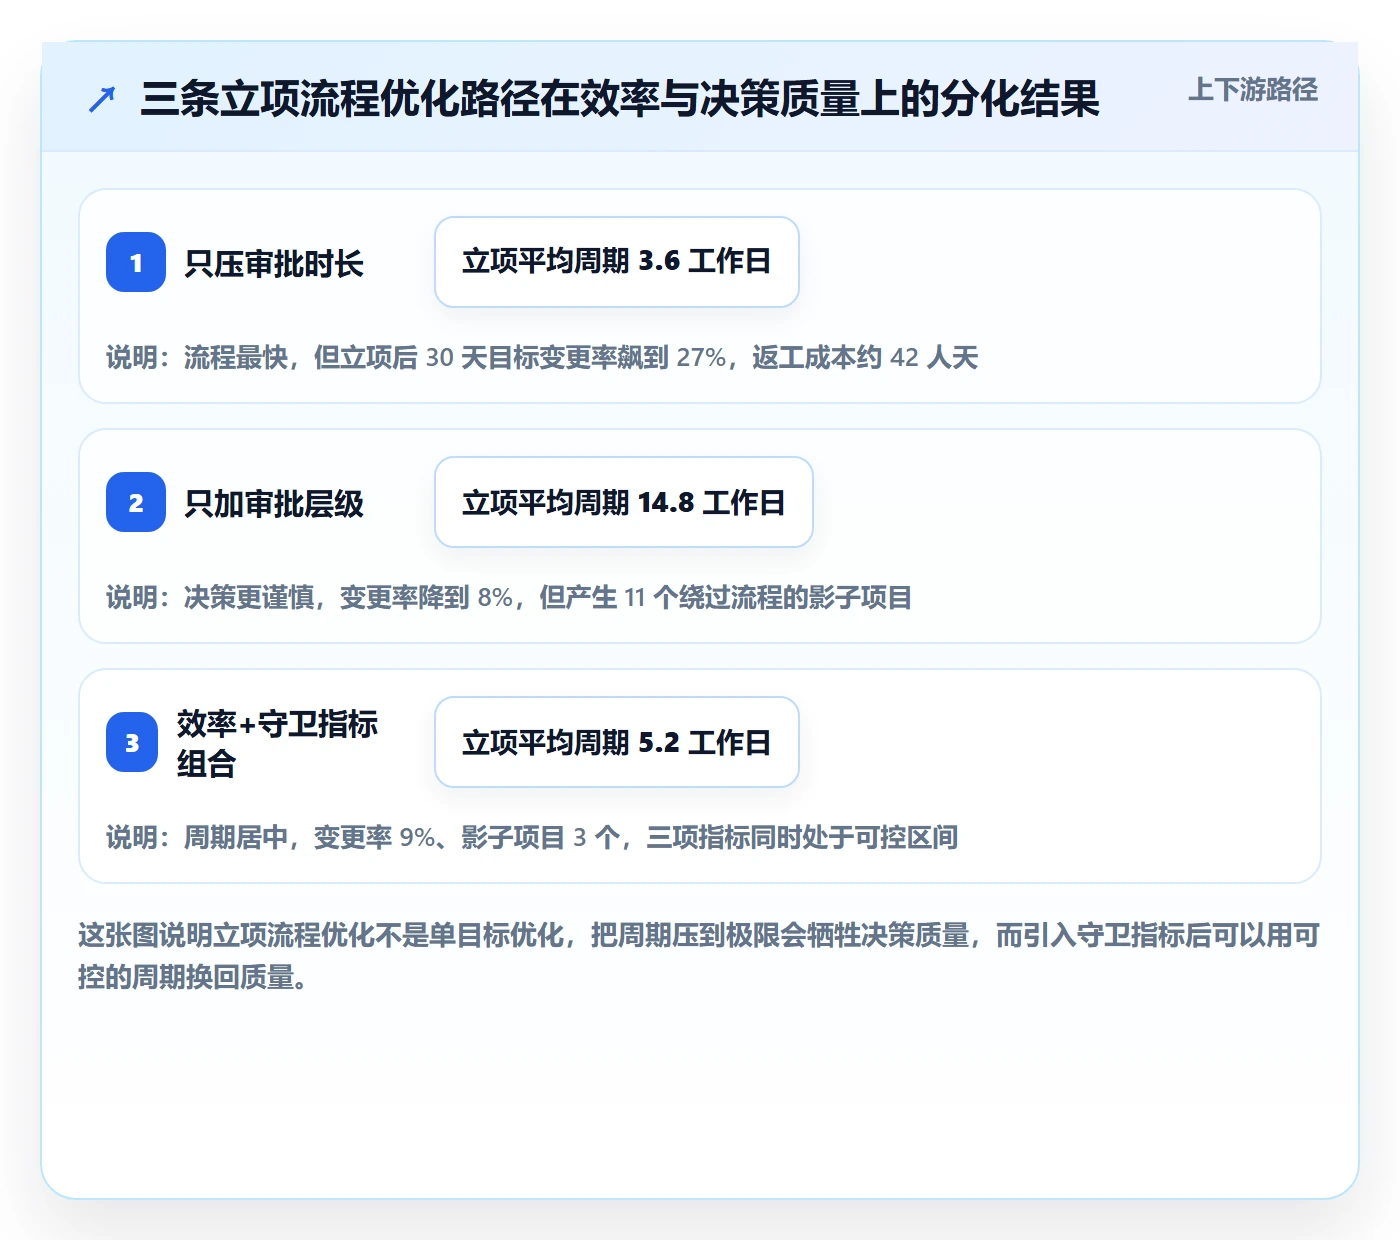This screenshot has height=1240, width=1400.
Task: Click the 上下游路径 label in the header
Action: tap(1253, 89)
